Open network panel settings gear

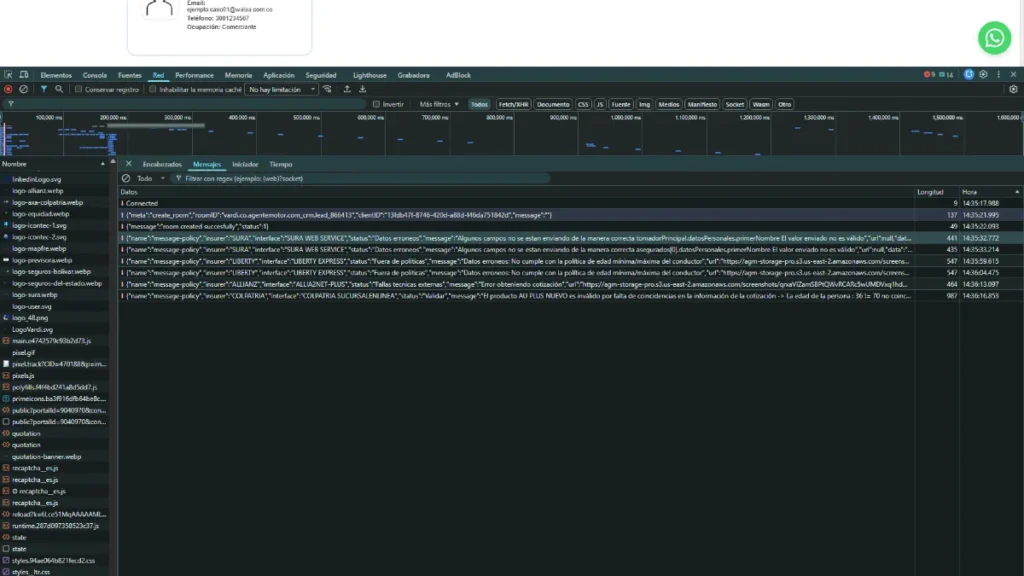coord(1013,89)
